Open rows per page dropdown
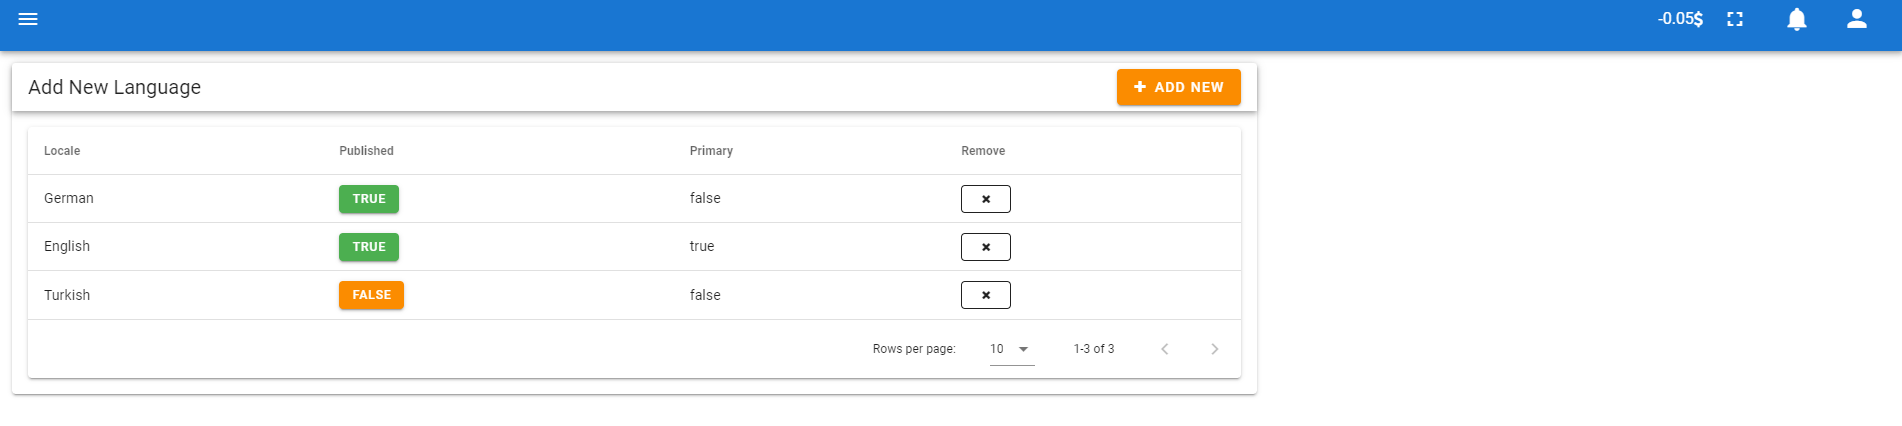 [1012, 349]
